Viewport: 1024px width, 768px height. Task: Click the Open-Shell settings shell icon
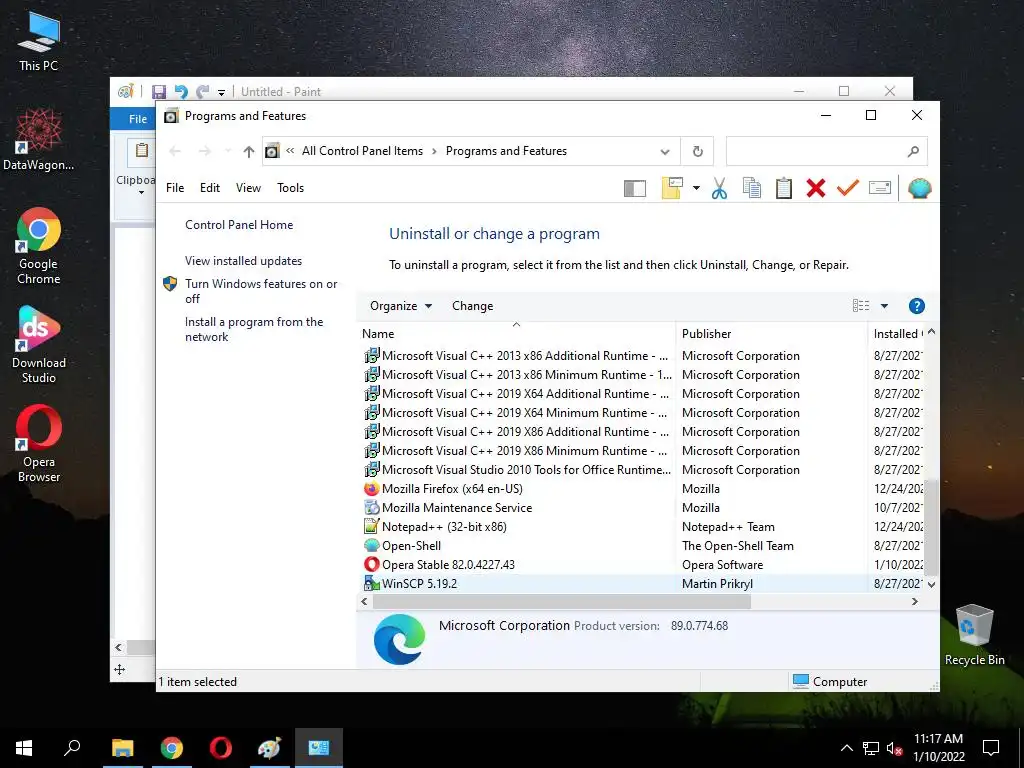point(920,188)
